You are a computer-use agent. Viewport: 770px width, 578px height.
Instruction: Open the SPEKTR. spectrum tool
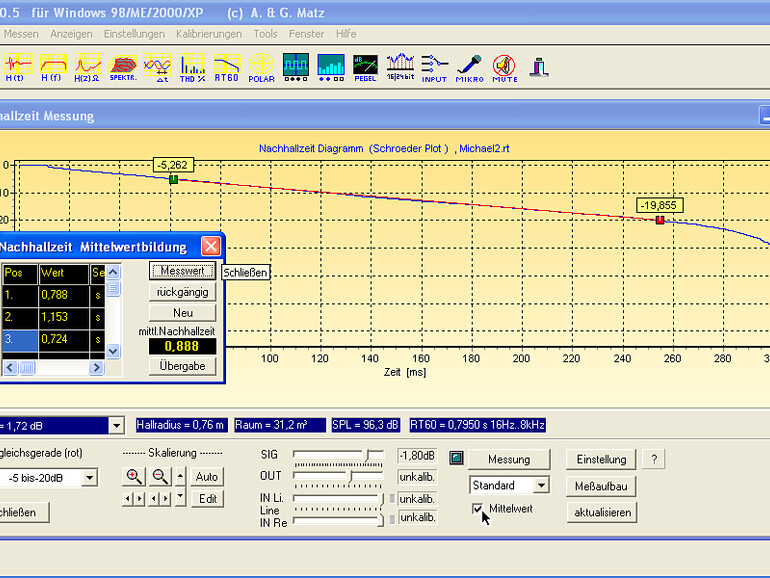coord(123,67)
